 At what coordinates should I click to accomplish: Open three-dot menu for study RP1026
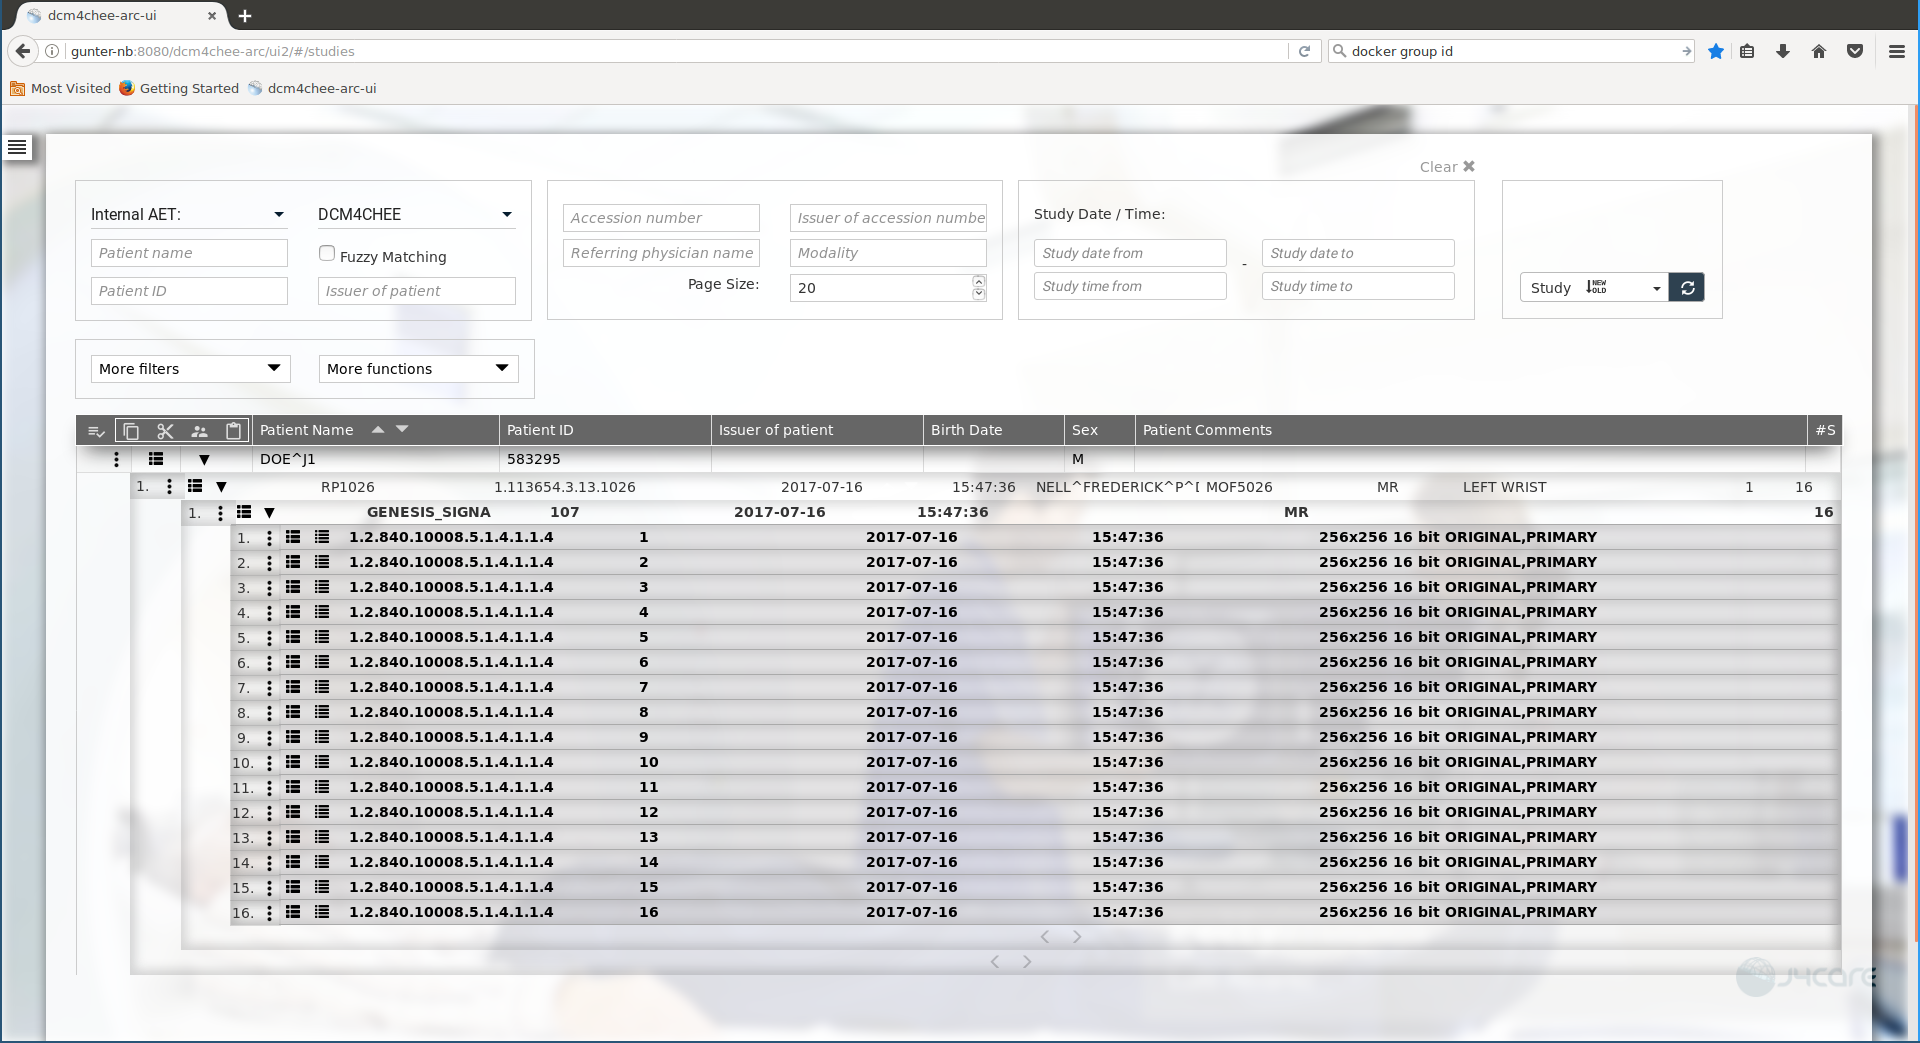[x=169, y=487]
